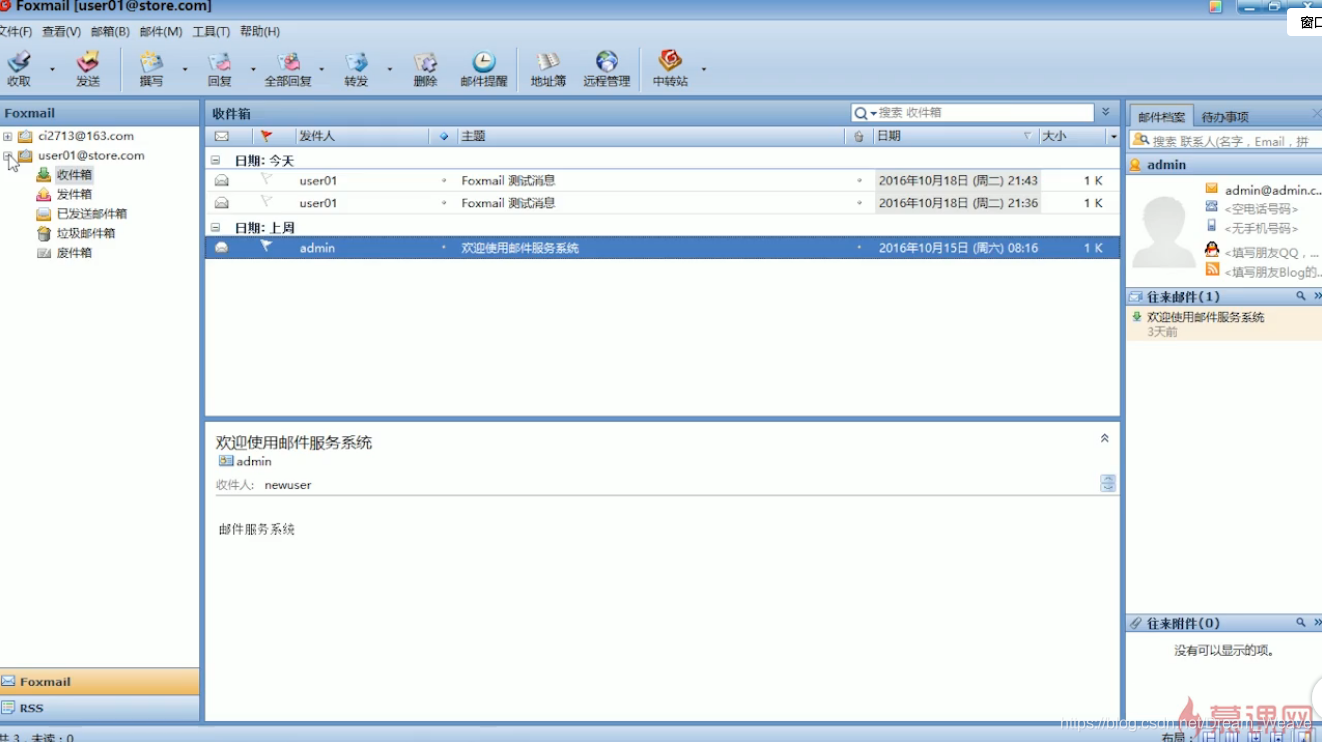This screenshot has height=742, width=1322.
Task: Expand the ci2713@163.com account tree
Action: (8, 136)
